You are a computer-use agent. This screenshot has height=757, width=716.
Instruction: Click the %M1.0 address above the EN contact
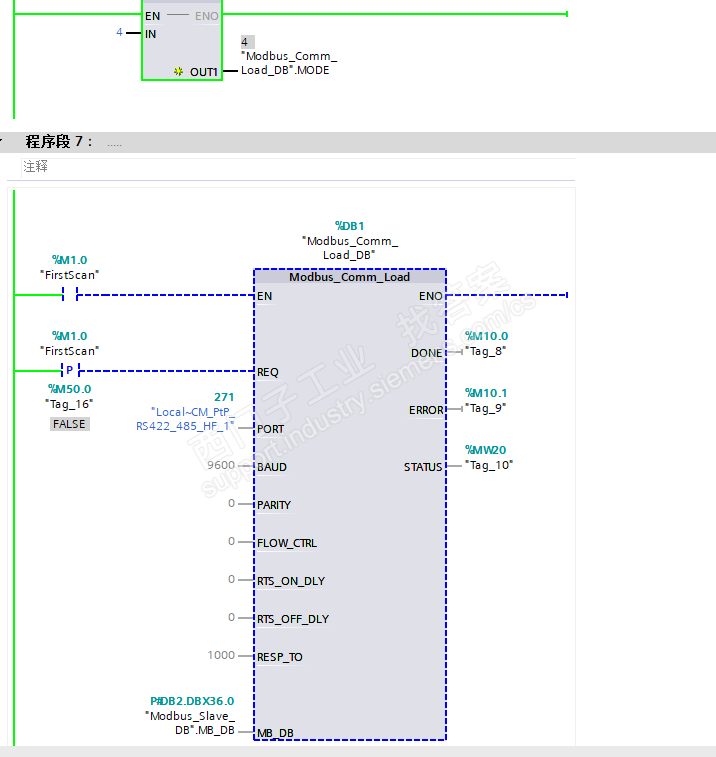[70, 260]
